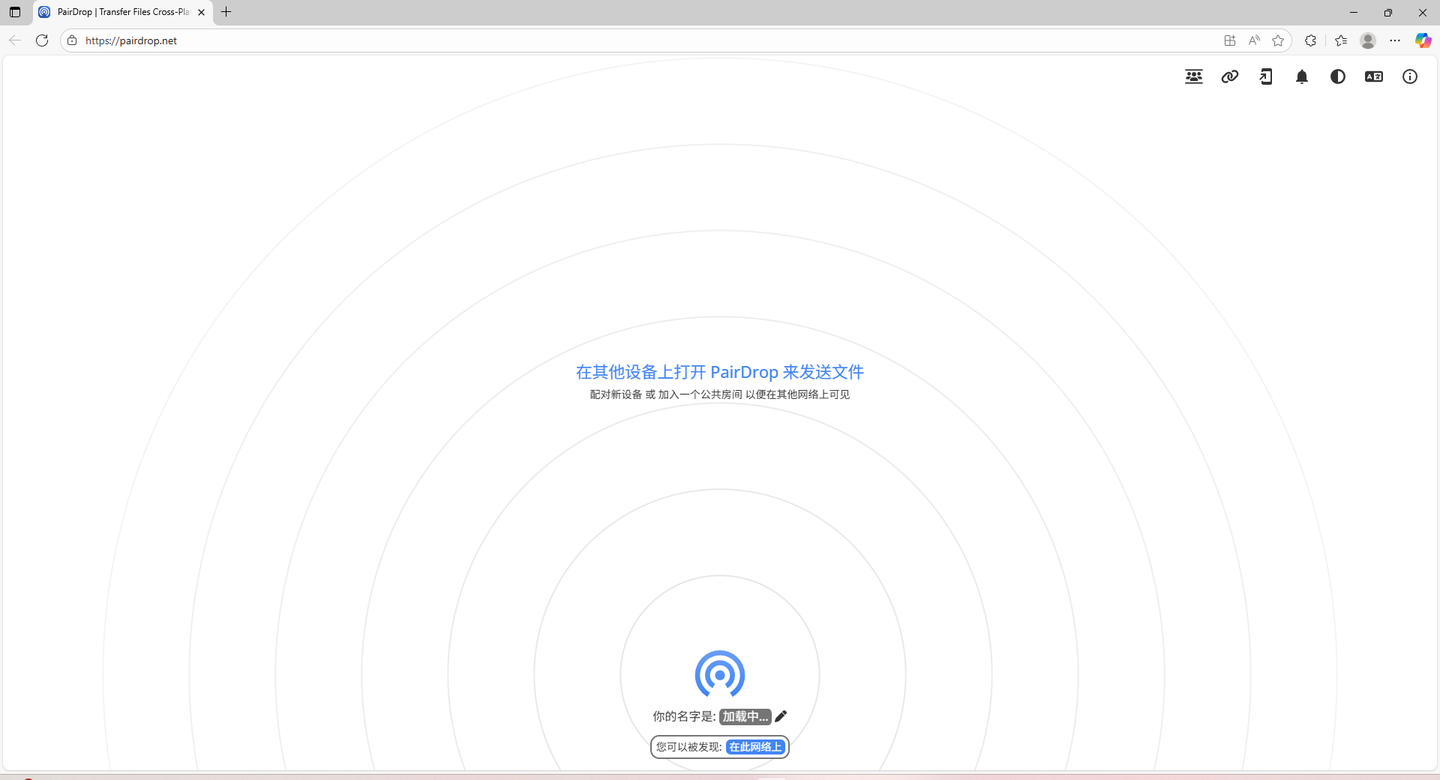Image resolution: width=1440 pixels, height=780 pixels.
Task: Click the pair device link icon
Action: click(x=1230, y=77)
